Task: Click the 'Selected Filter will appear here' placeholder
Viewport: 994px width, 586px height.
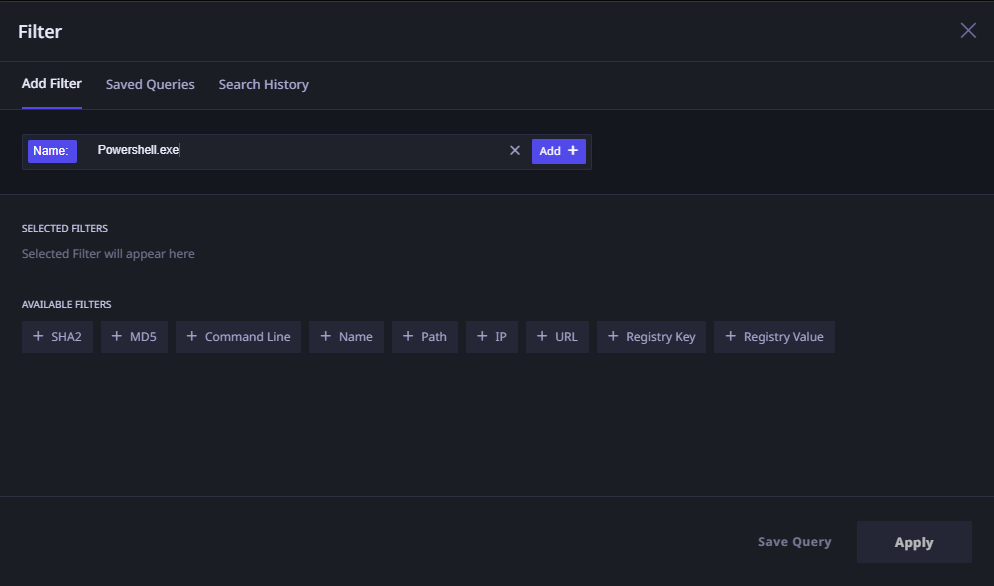Action: [108, 254]
